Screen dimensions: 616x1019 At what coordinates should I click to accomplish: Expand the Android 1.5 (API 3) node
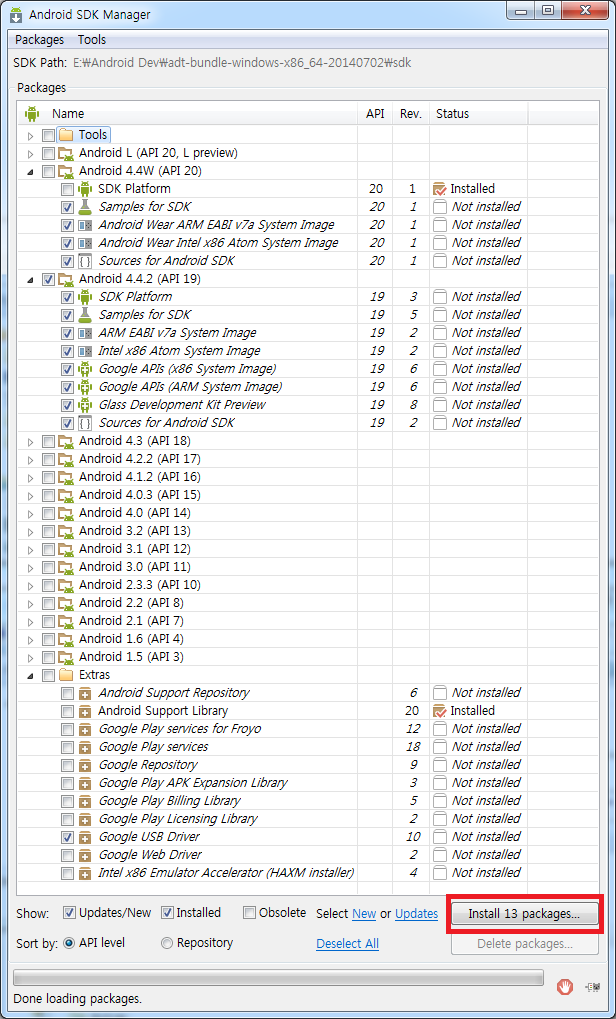point(30,658)
